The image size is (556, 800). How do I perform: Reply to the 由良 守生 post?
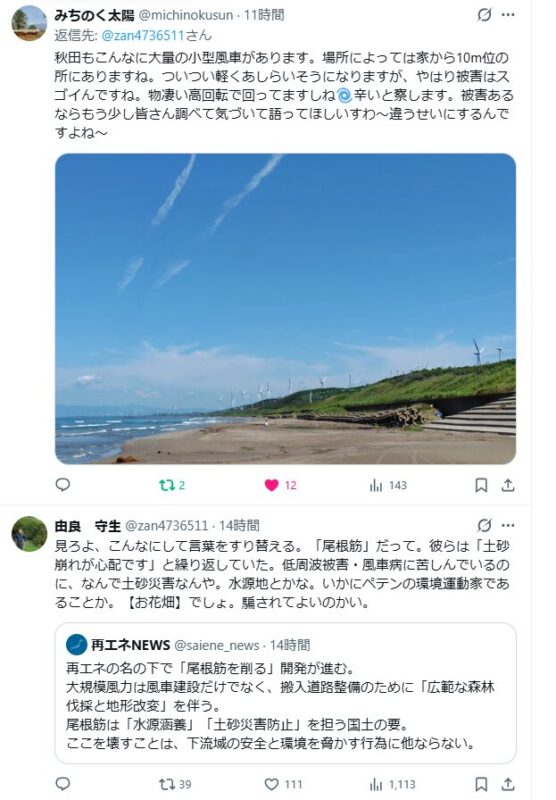63,783
